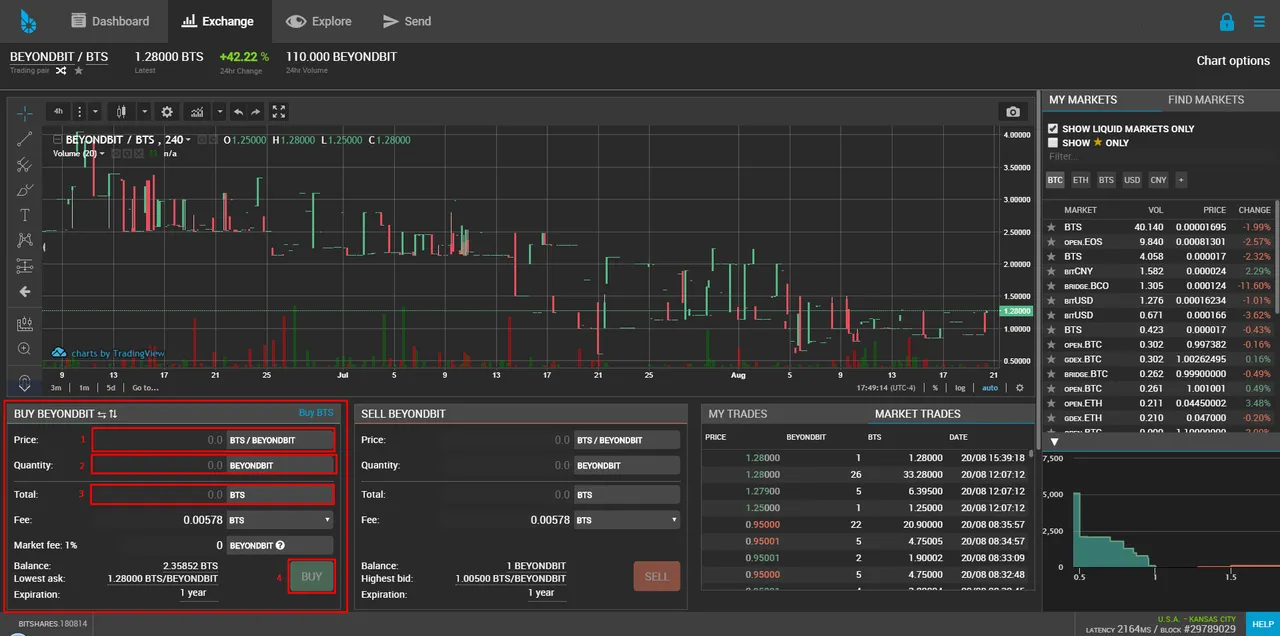Switch to Find Markets tab
This screenshot has height=636, width=1280.
point(1206,100)
